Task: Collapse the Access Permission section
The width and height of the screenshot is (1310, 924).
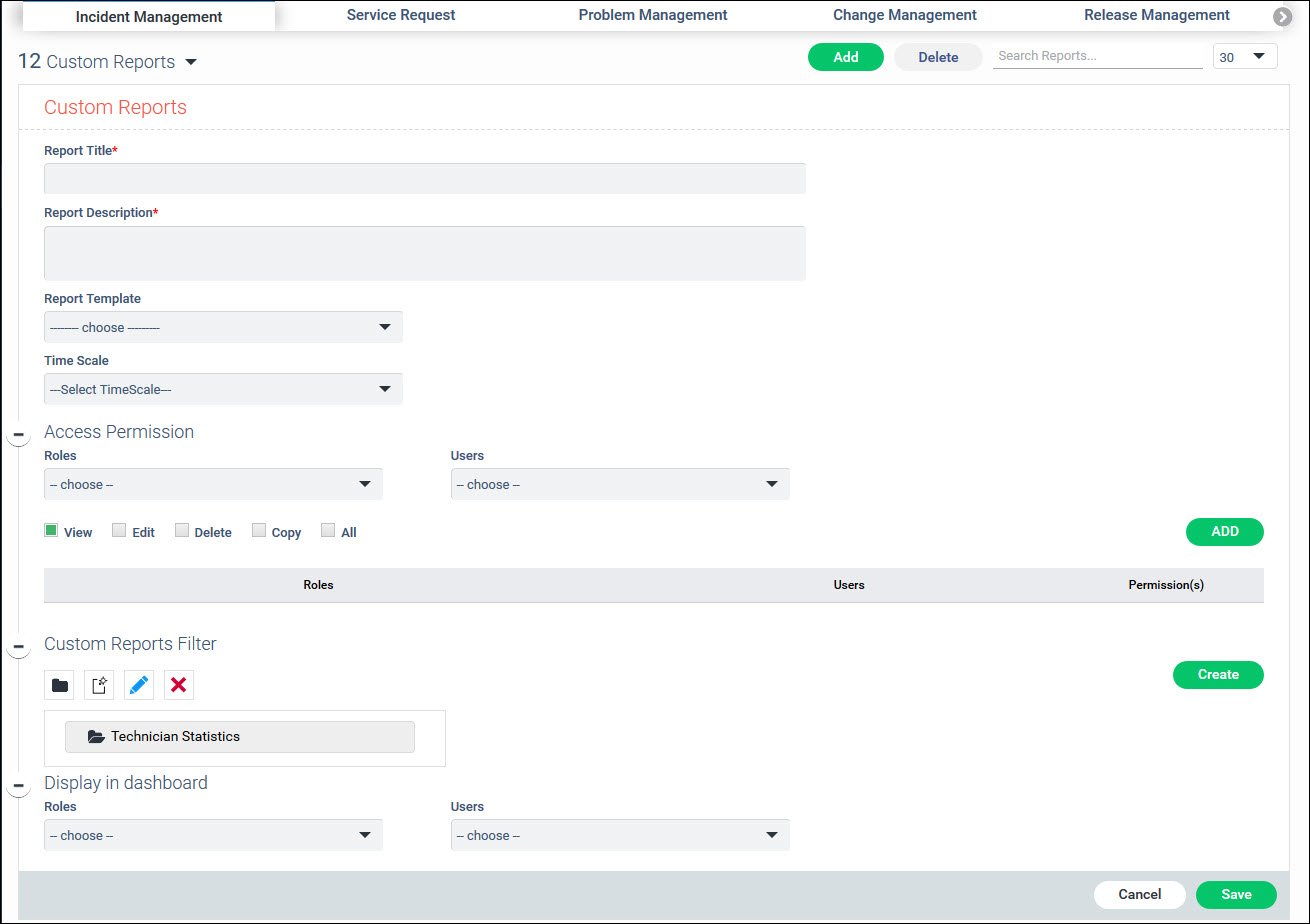Action: click(18, 433)
